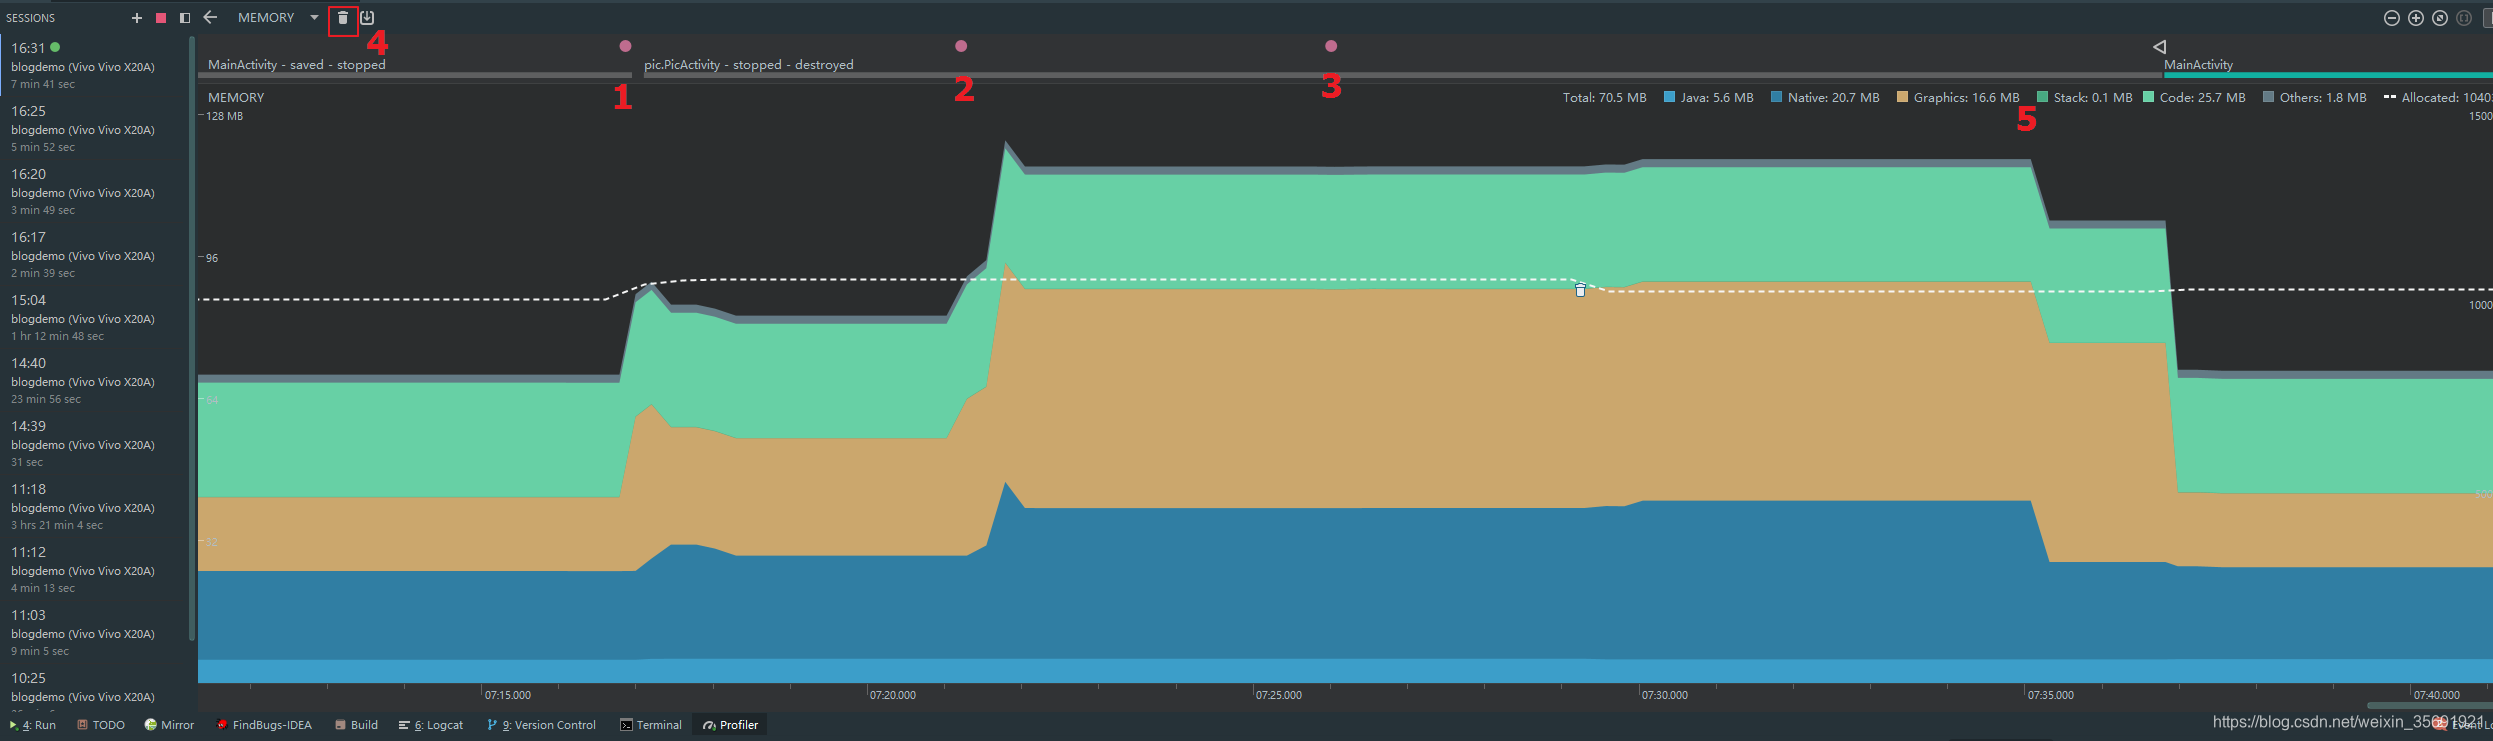Image resolution: width=2493 pixels, height=741 pixels.
Task: Click the second pink user event dot
Action: pyautogui.click(x=961, y=46)
